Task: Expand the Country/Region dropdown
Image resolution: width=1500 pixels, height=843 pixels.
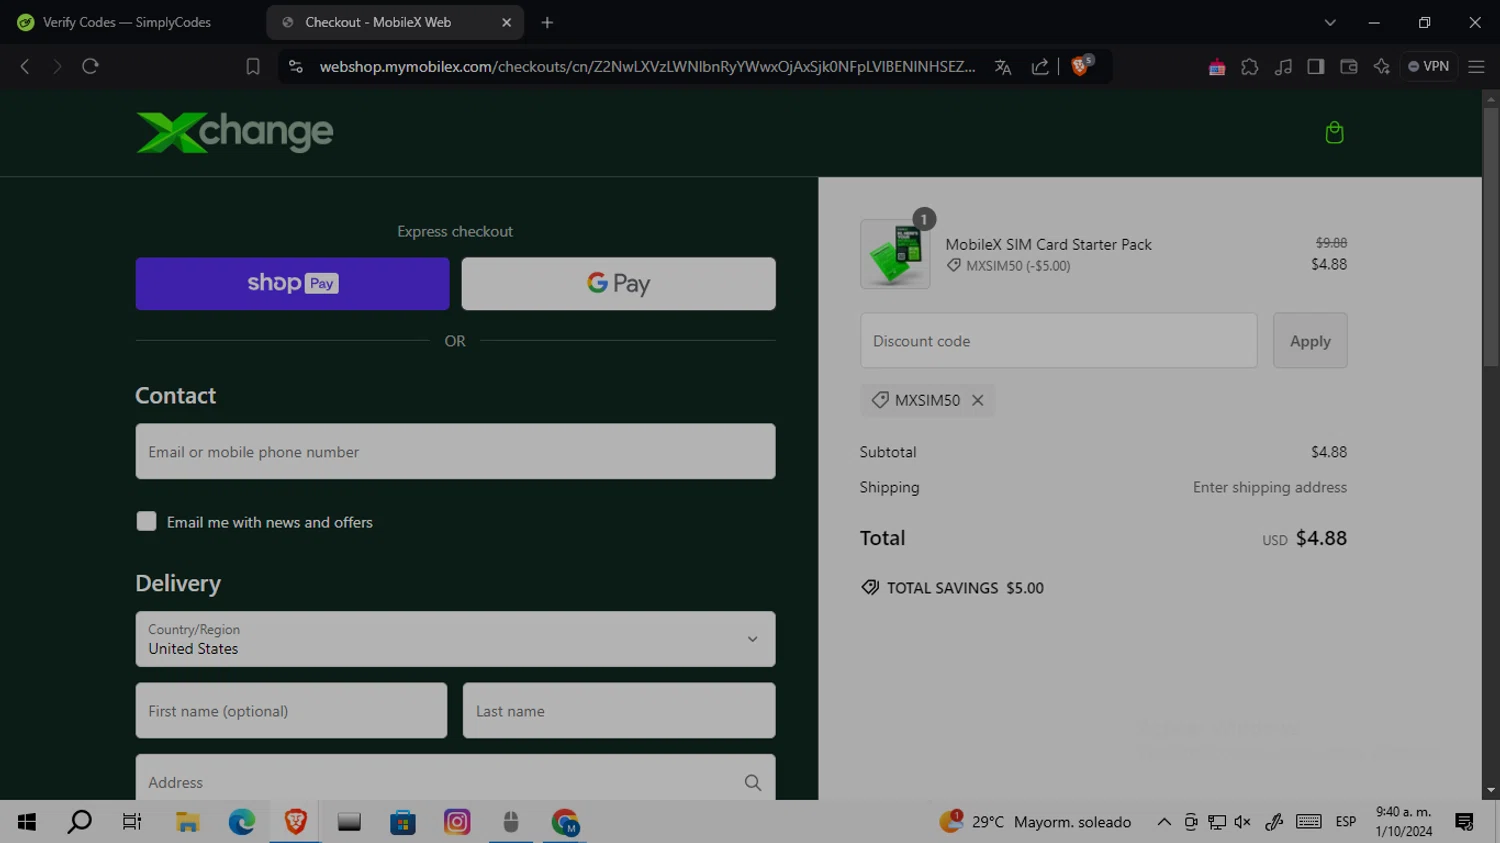Action: point(455,639)
